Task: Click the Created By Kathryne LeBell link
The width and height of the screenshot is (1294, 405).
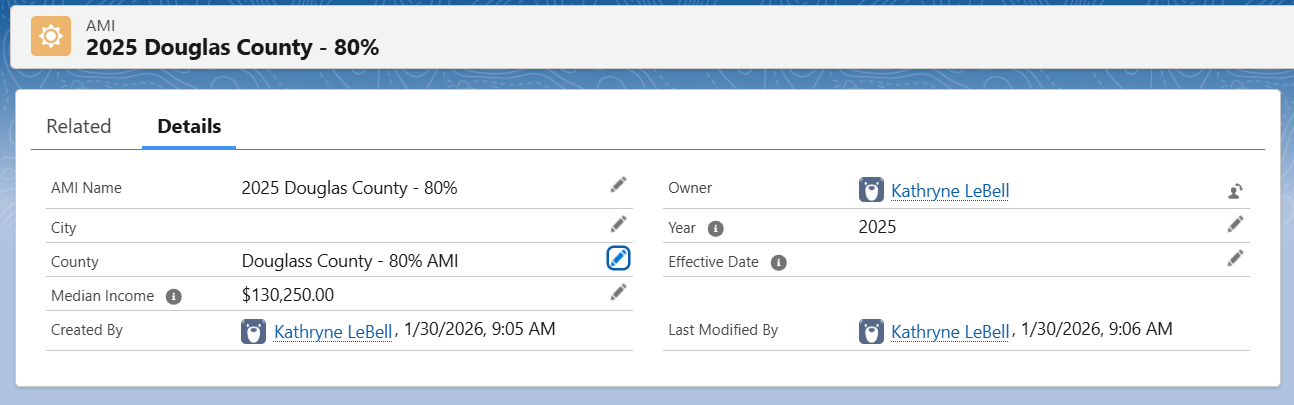Action: (333, 332)
